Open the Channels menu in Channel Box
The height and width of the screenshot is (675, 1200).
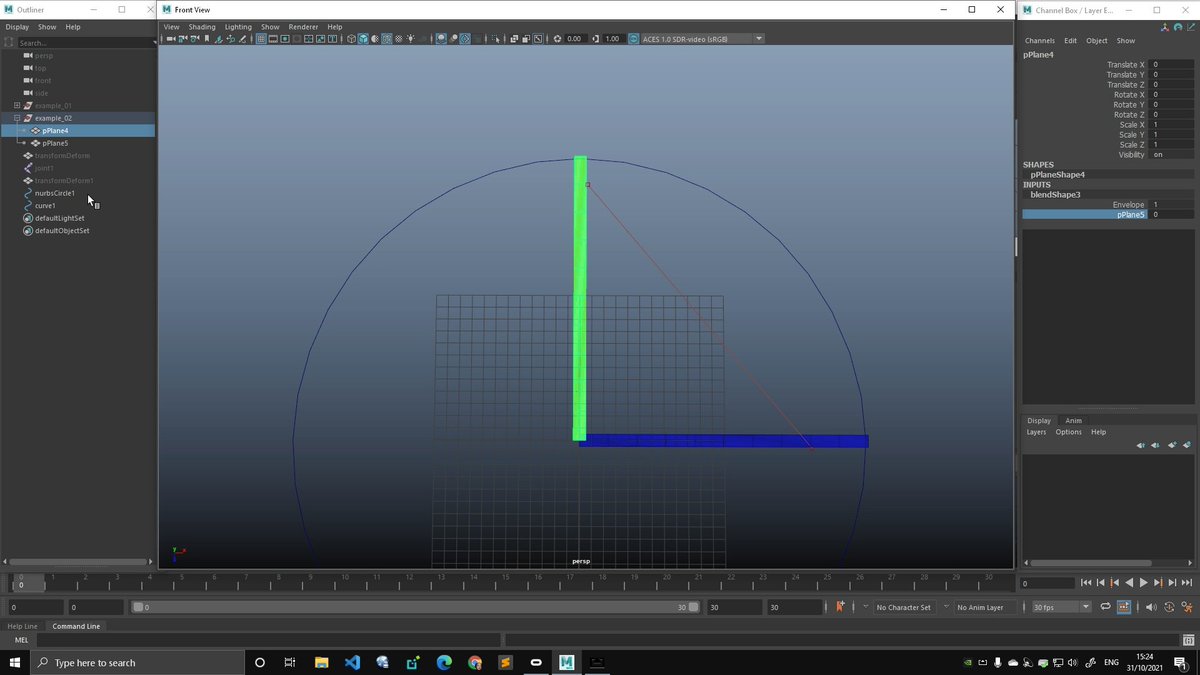(1040, 41)
